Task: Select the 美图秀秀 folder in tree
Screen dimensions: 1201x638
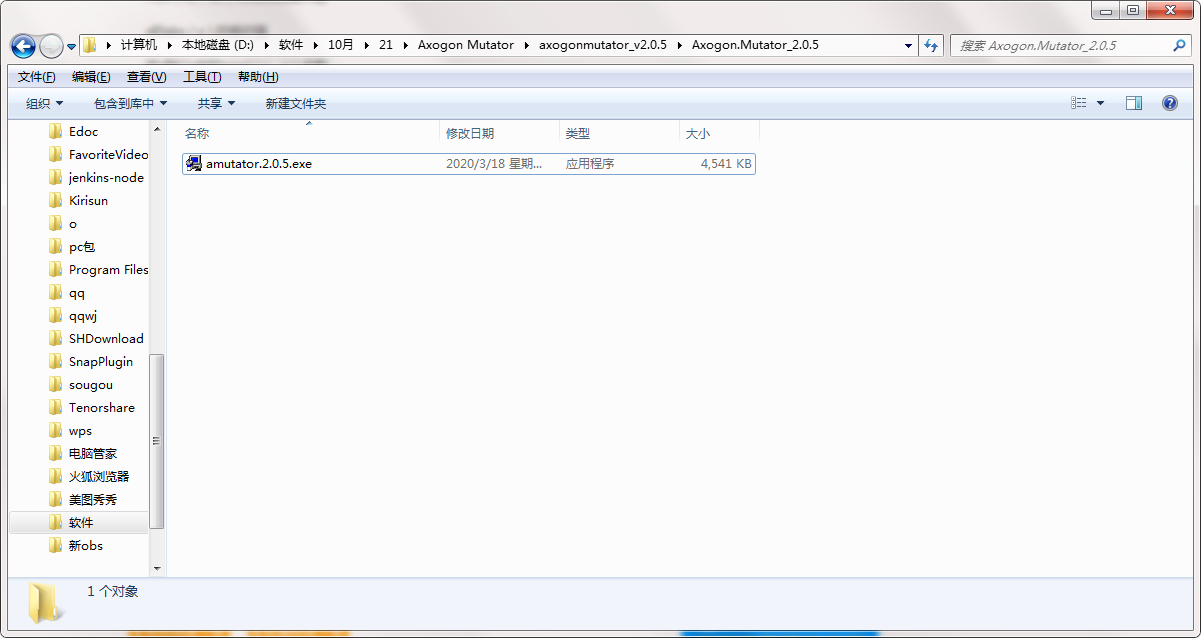Action: click(92, 499)
